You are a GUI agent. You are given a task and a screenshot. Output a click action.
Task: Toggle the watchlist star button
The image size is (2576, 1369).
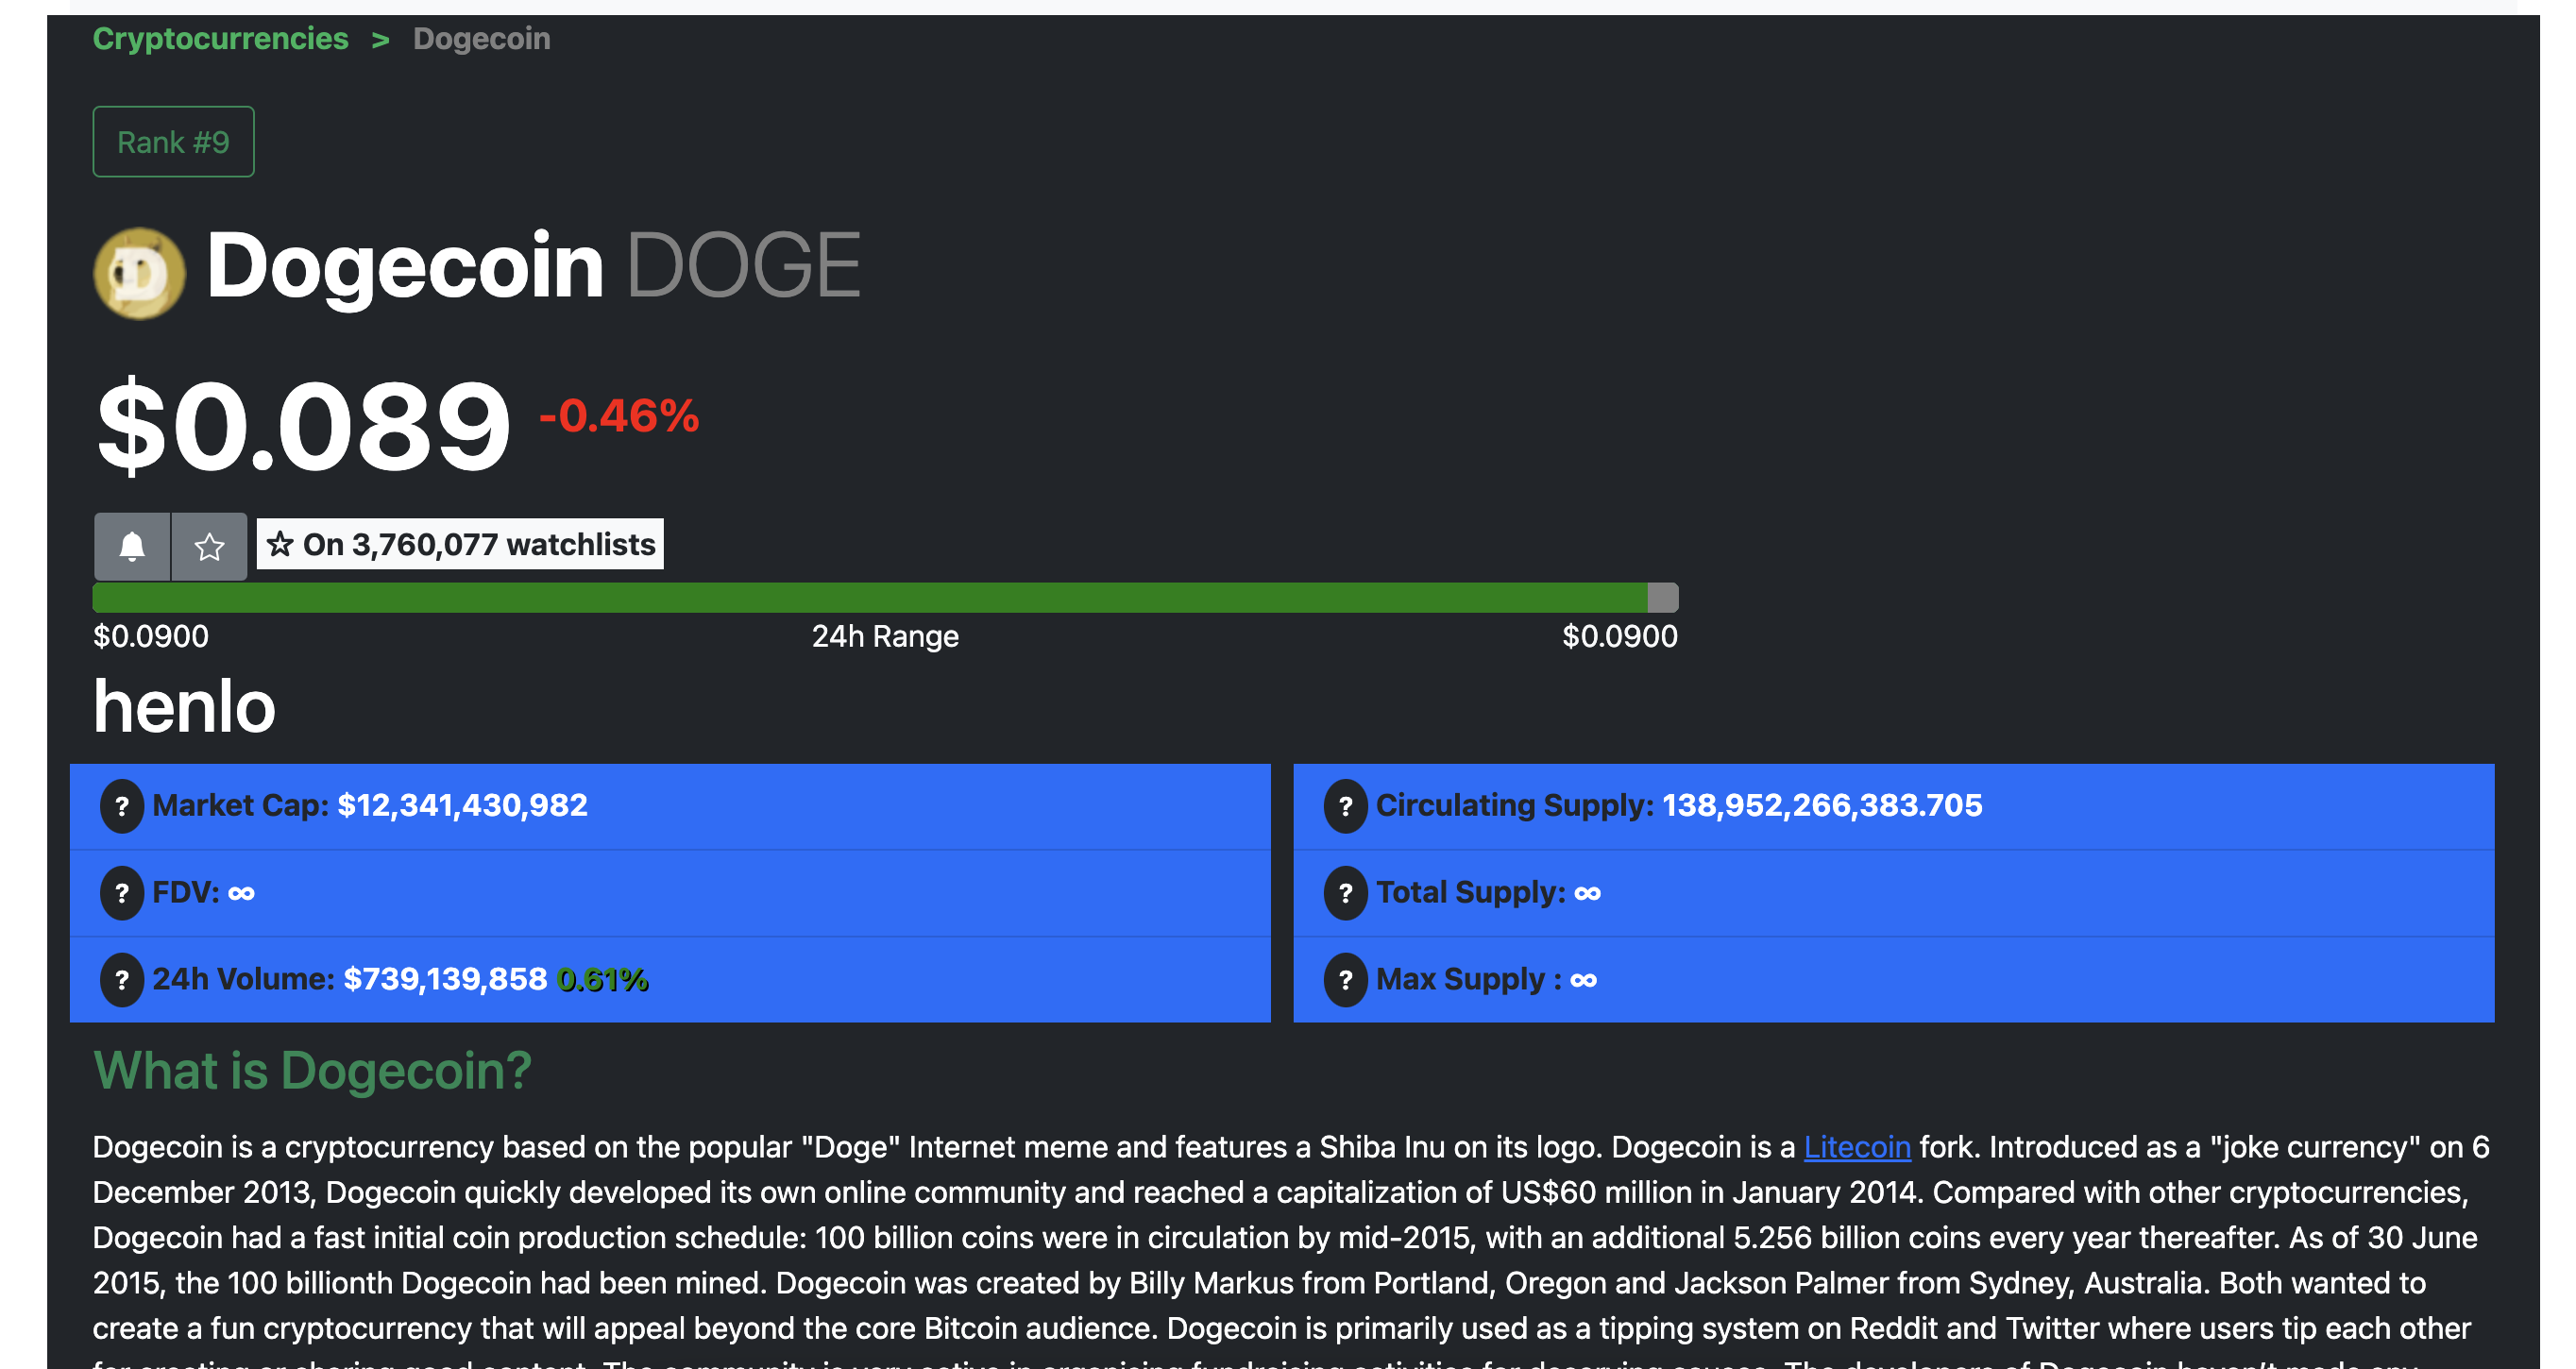[209, 546]
